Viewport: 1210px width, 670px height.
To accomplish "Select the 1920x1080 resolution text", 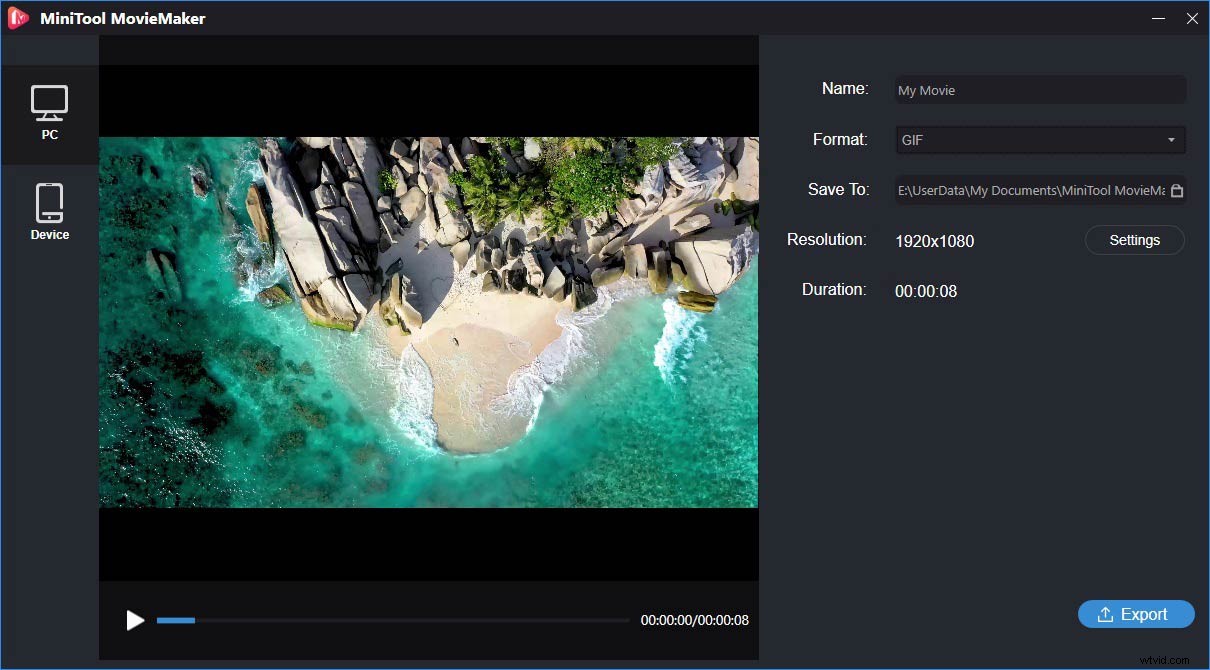I will pos(935,241).
